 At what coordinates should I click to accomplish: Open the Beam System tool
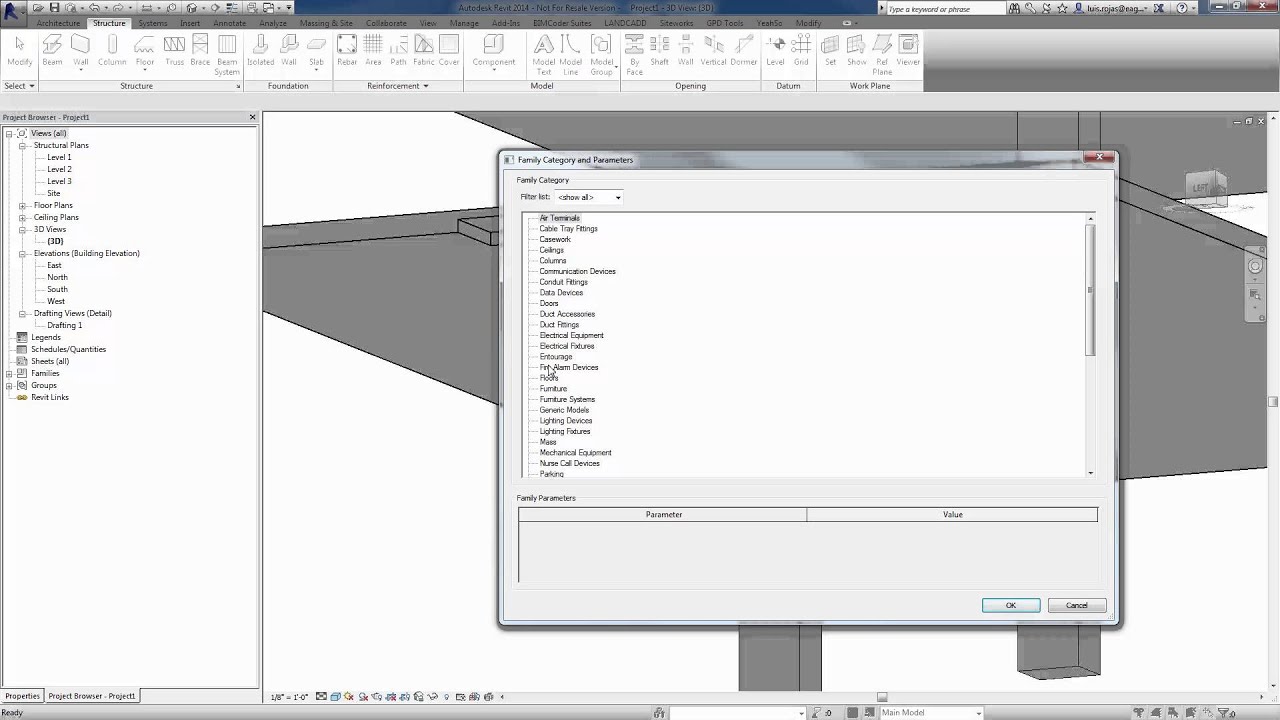pyautogui.click(x=227, y=55)
